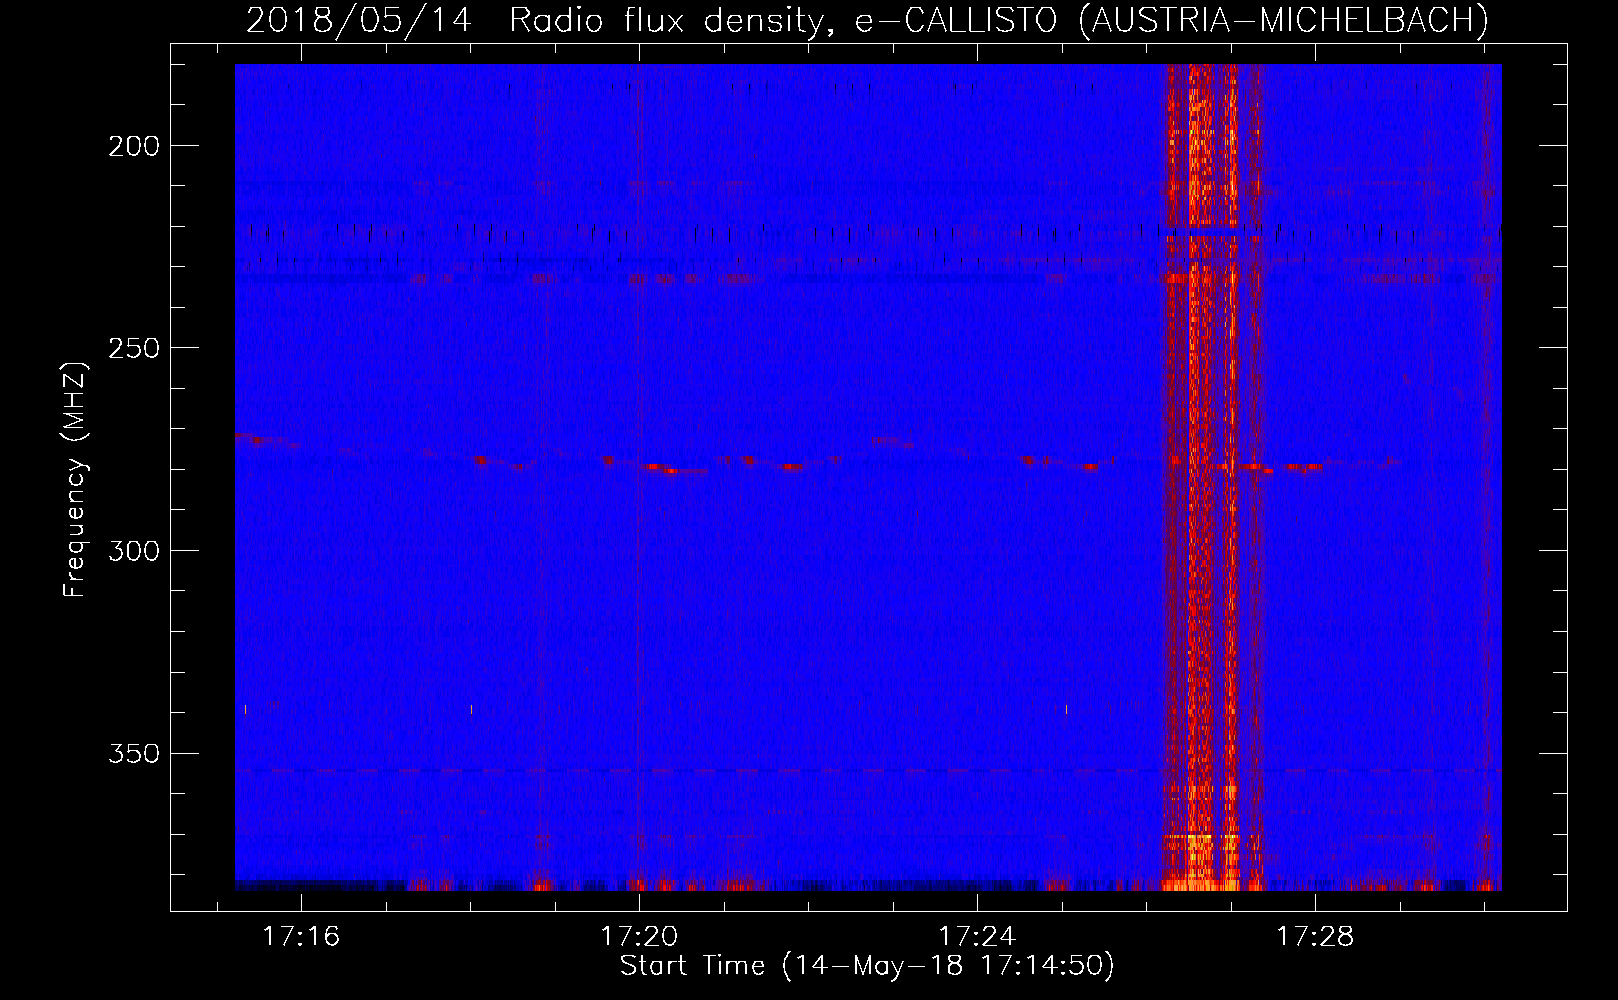
Task: Click the 17:24 time tick label
Action: point(977,936)
